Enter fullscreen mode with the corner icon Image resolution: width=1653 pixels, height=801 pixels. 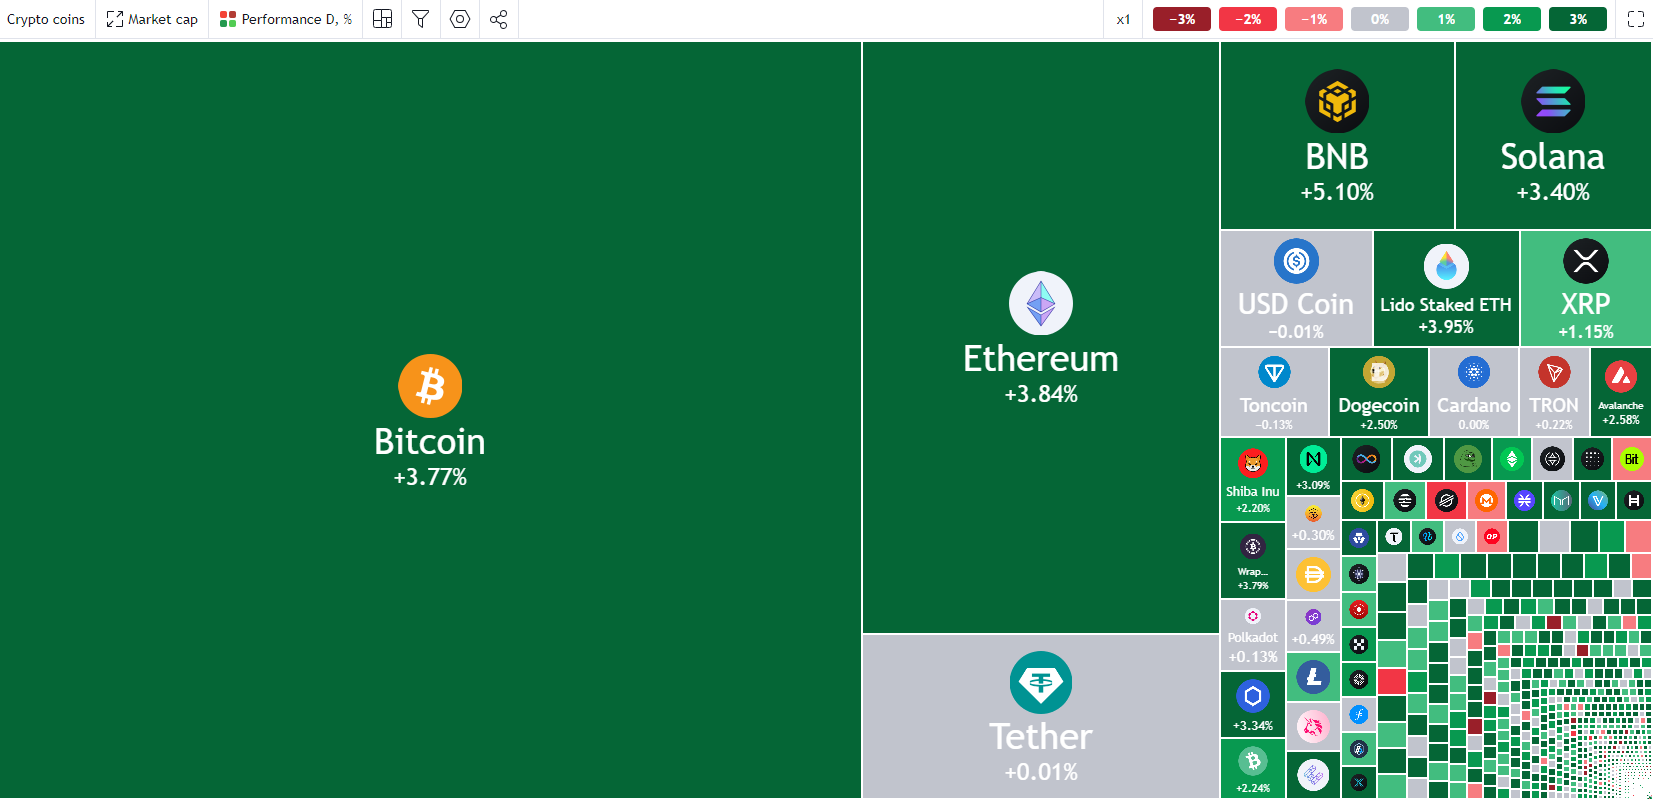1636,19
